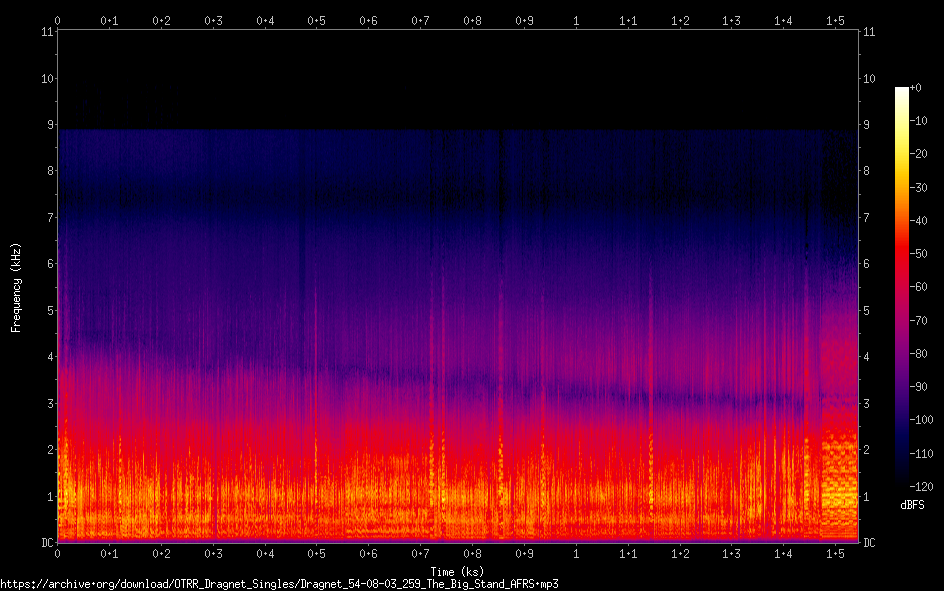Click the 11 label on right frequency axis

click(x=868, y=32)
